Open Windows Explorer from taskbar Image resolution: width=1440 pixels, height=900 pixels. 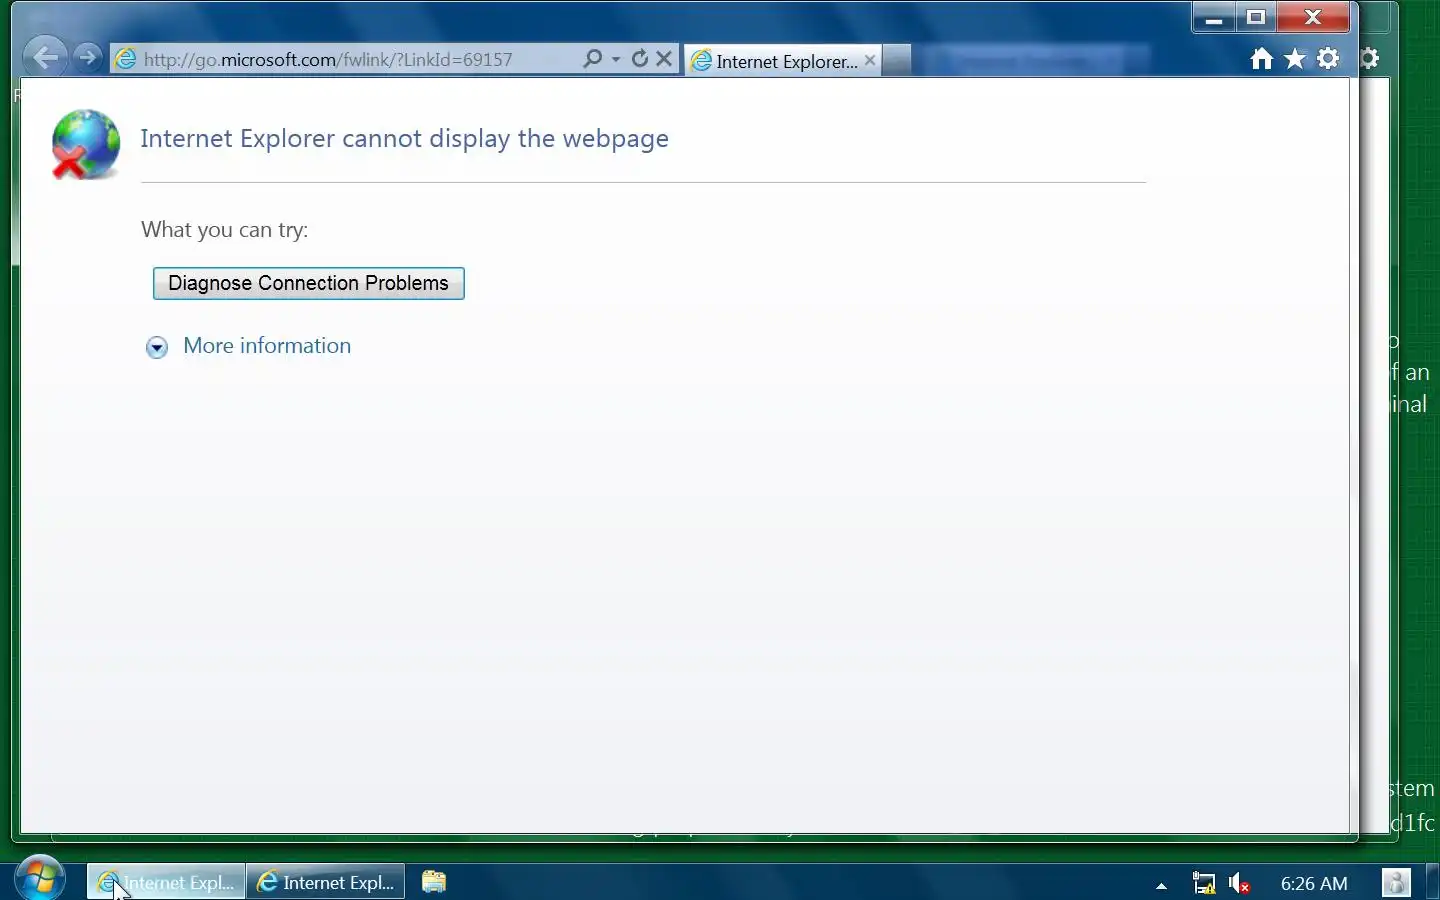point(434,882)
